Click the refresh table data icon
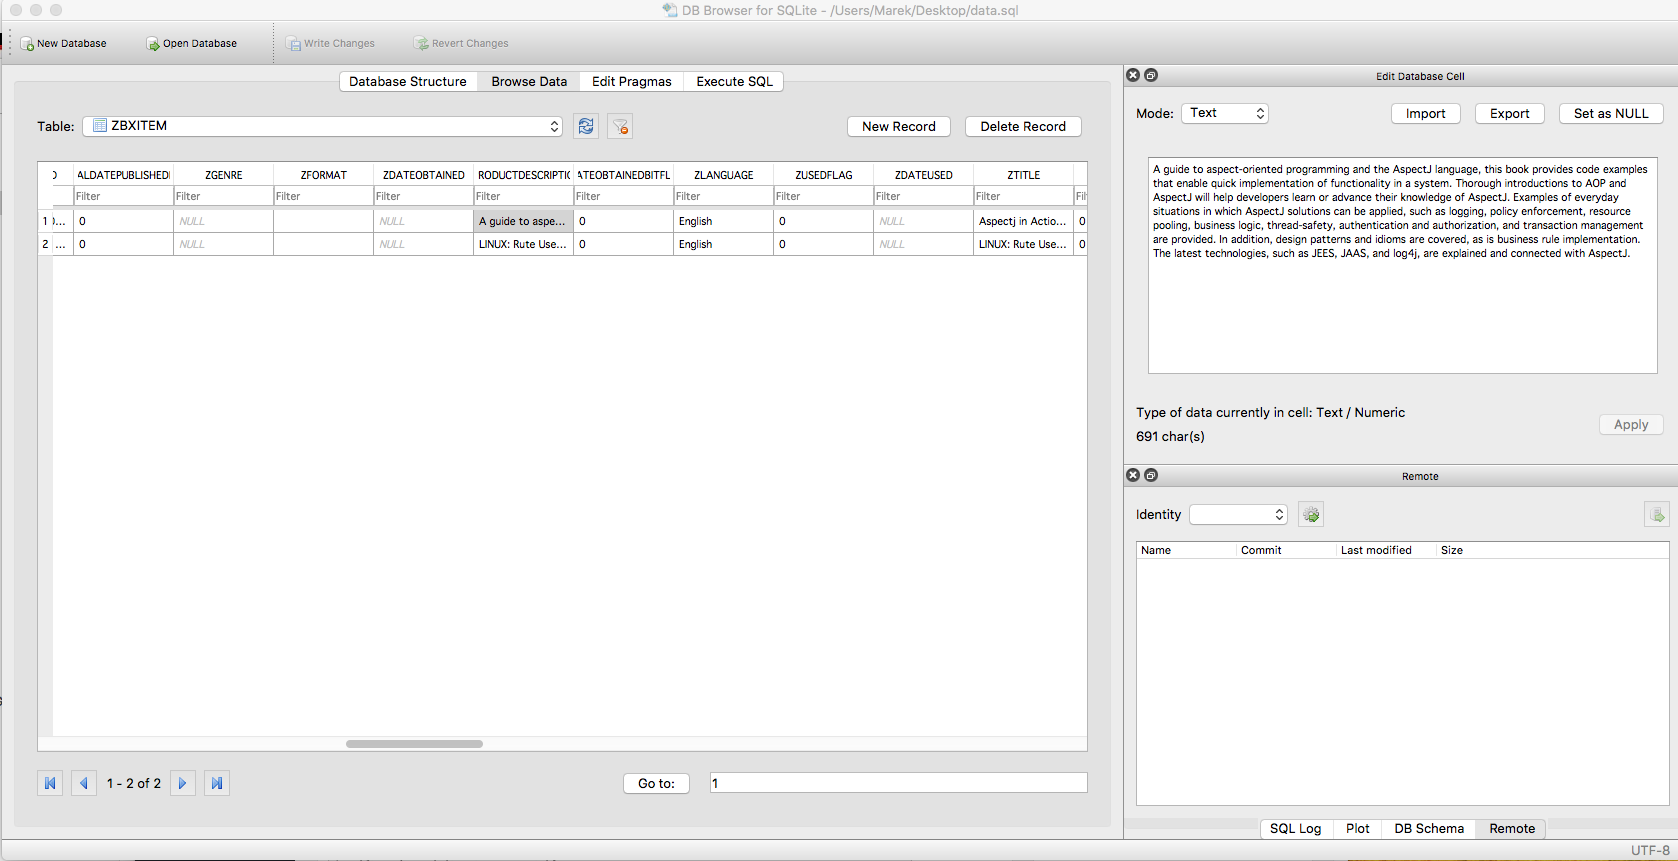 (x=586, y=126)
